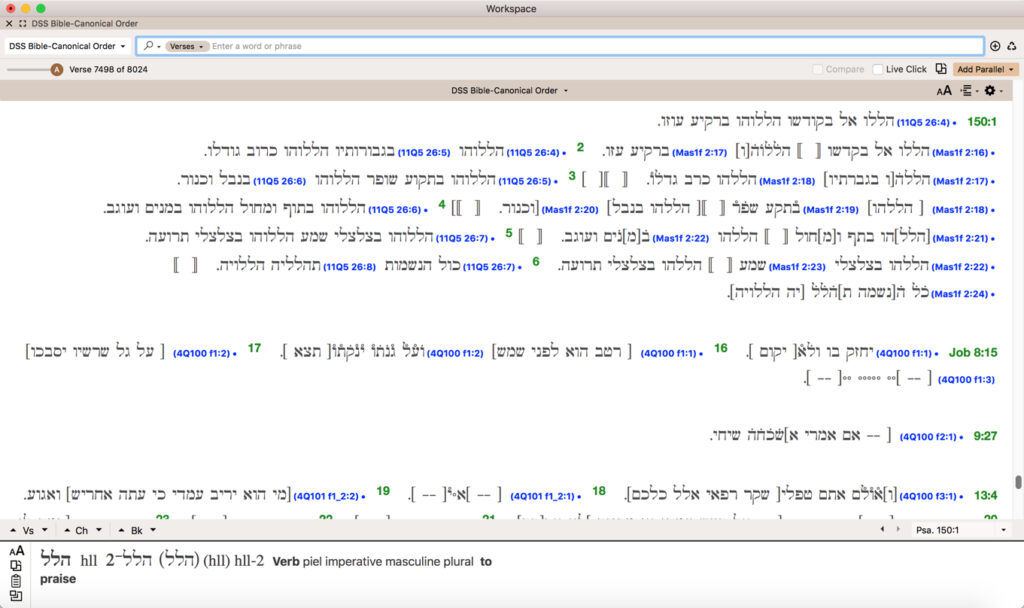Open the DSS Bible-Canonical Order module dropdown
1024x608 pixels.
pos(67,46)
